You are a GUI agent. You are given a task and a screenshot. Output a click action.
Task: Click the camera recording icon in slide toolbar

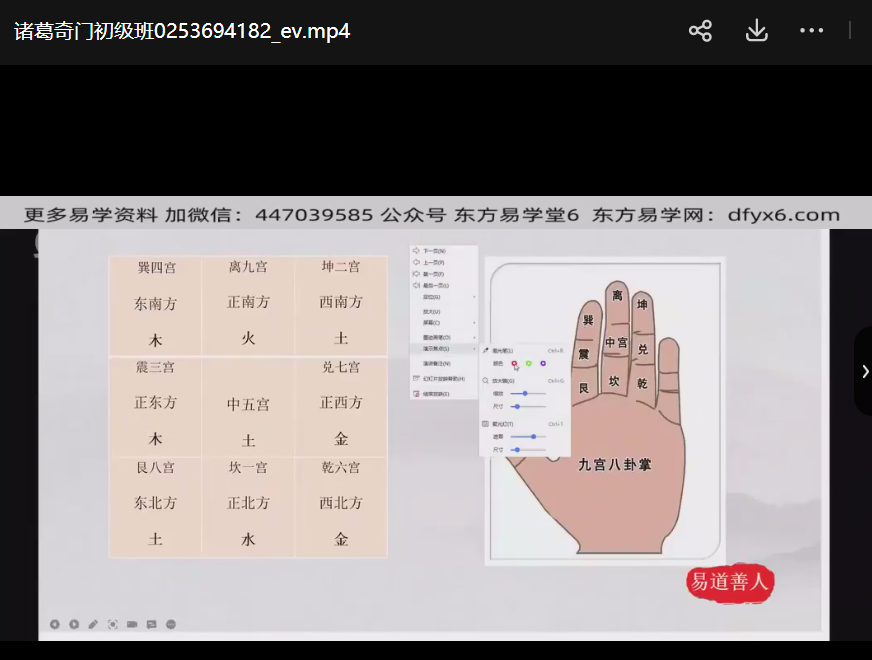(x=132, y=624)
